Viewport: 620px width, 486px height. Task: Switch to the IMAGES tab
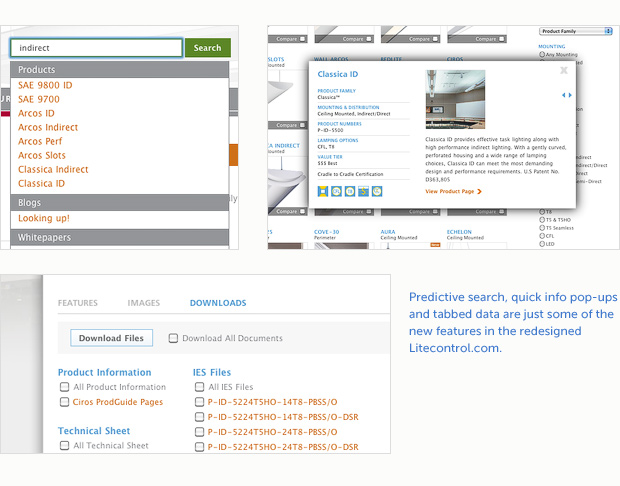pyautogui.click(x=144, y=303)
